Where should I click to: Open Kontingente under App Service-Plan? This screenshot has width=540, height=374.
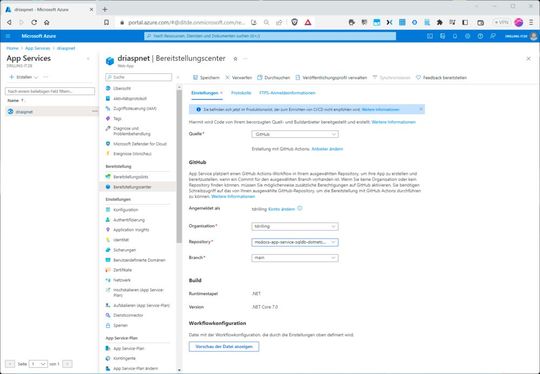[x=124, y=359]
